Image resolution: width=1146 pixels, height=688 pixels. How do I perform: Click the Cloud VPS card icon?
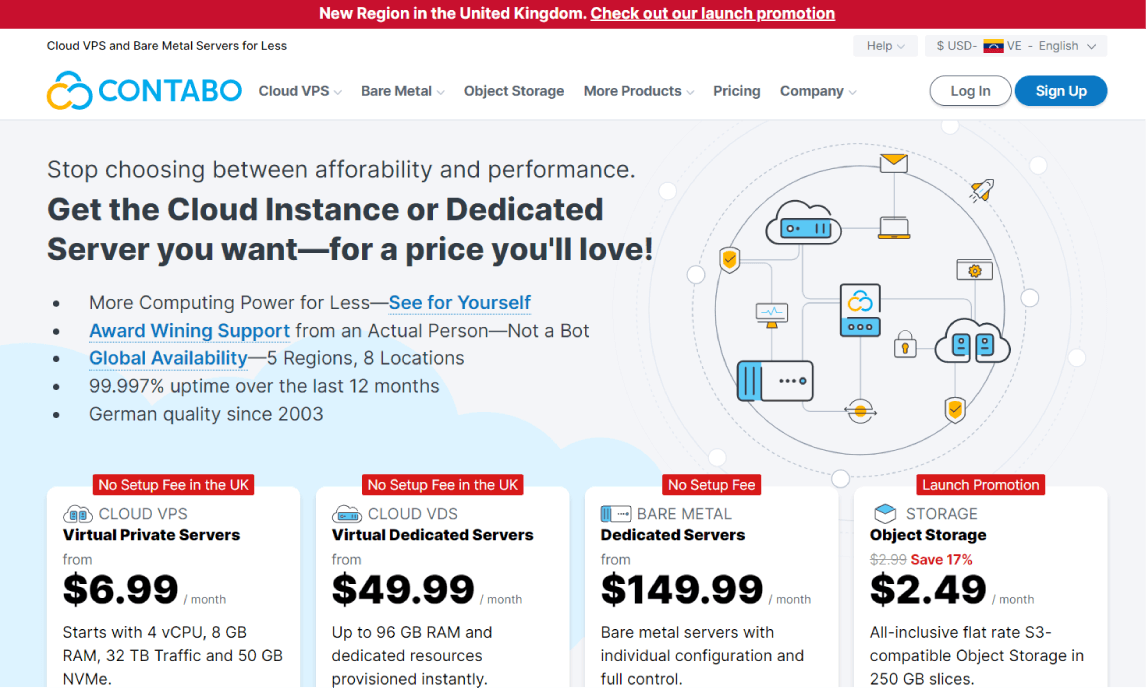tap(78, 514)
